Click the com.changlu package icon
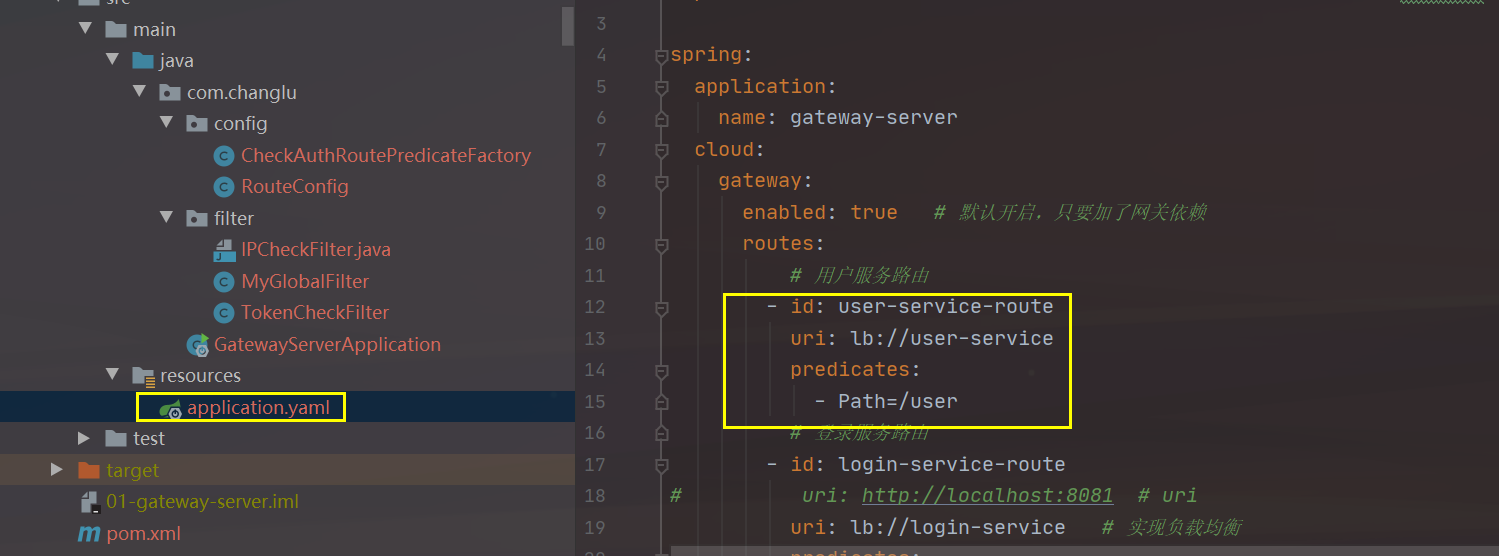1499x556 pixels. point(170,93)
